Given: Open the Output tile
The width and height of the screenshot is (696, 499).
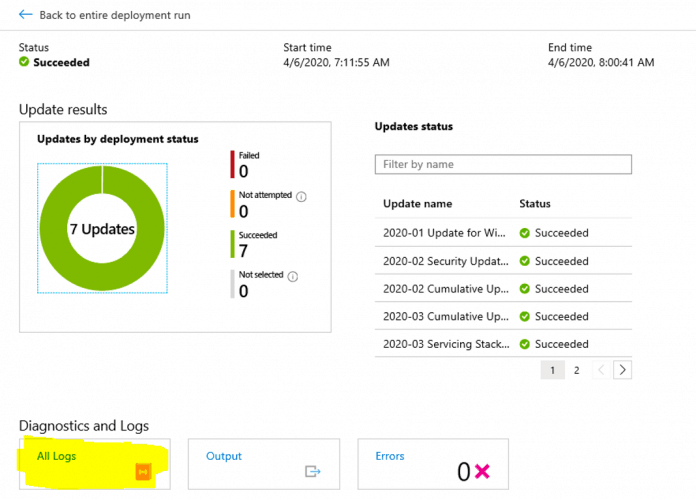Looking at the screenshot, I should (264, 464).
